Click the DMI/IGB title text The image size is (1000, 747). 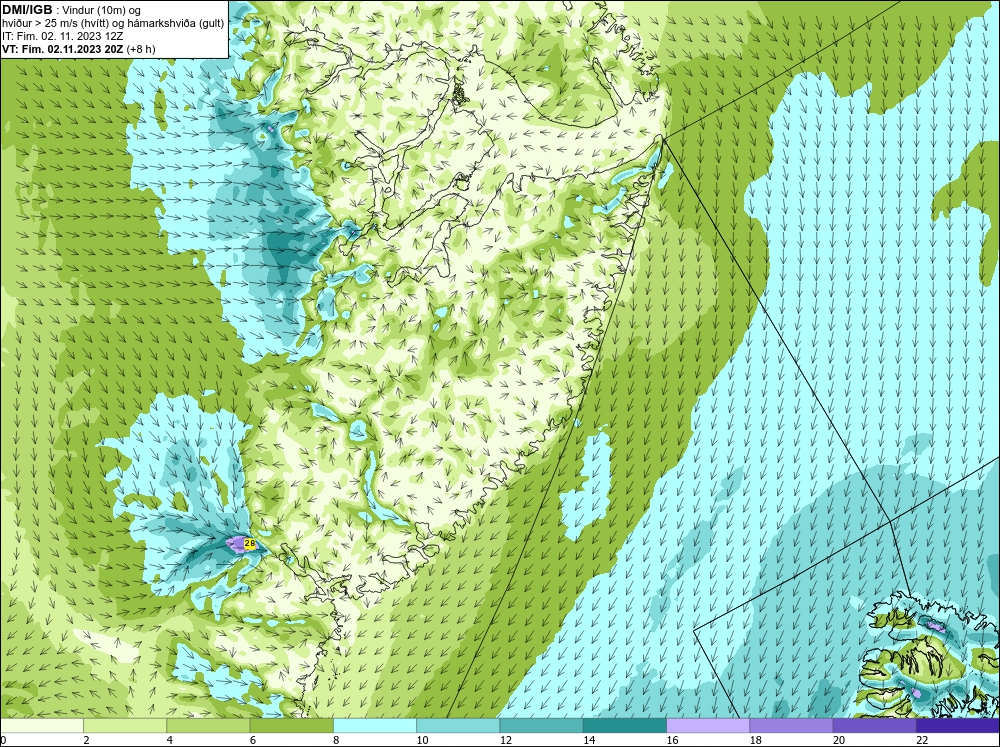pyautogui.click(x=27, y=10)
